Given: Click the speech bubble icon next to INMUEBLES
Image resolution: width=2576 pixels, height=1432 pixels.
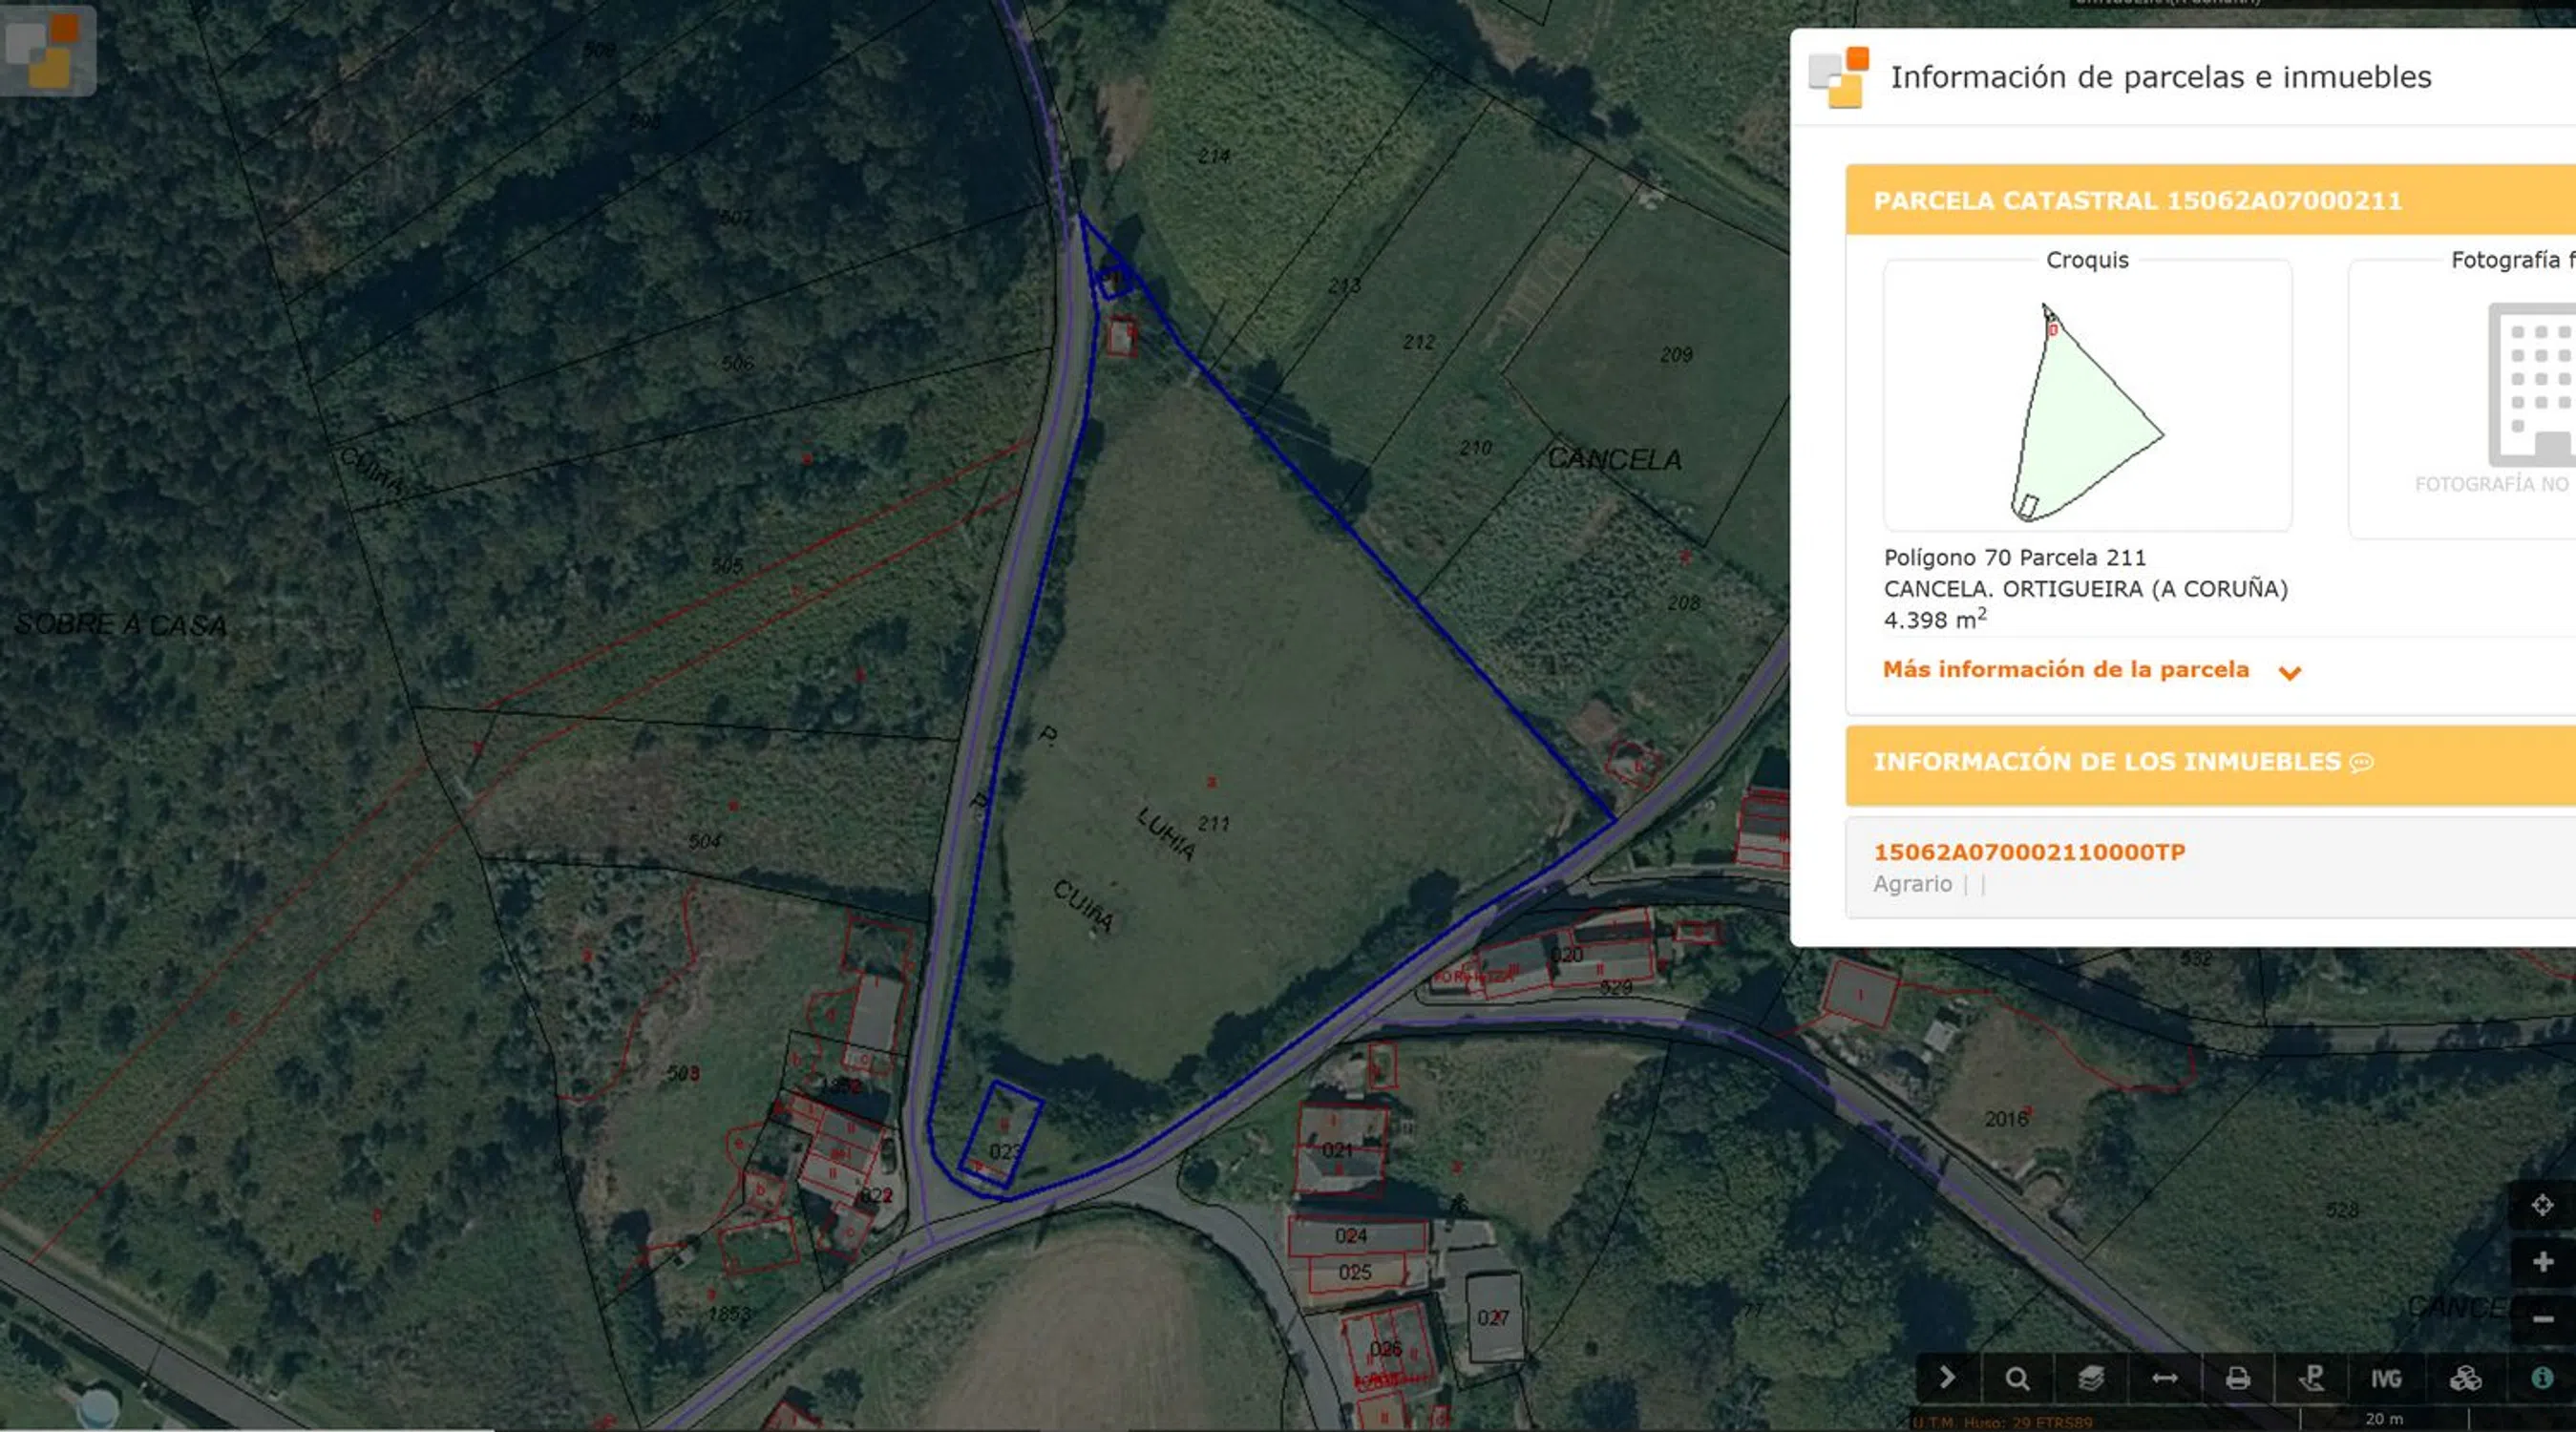Looking at the screenshot, I should click(2362, 763).
